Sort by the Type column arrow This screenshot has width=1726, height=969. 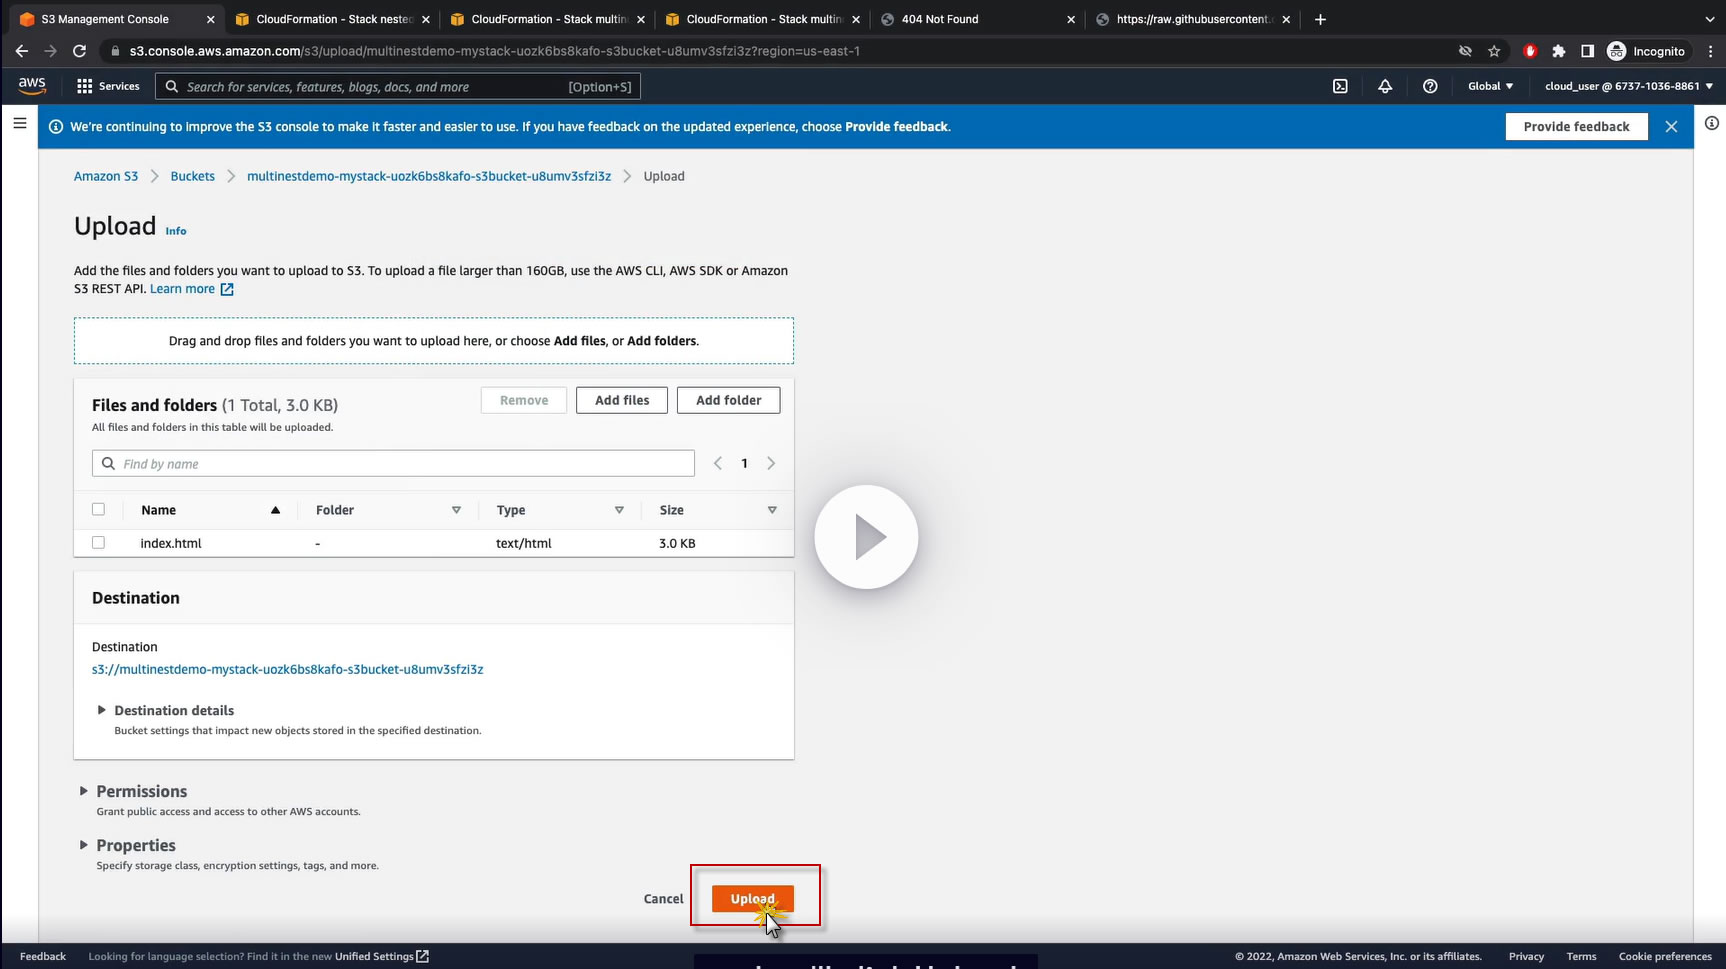[x=619, y=510]
